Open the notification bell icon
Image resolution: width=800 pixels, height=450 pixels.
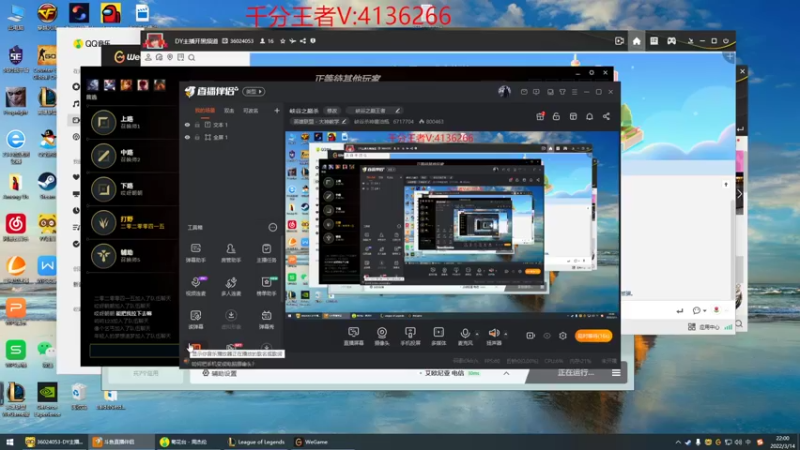pos(589,116)
